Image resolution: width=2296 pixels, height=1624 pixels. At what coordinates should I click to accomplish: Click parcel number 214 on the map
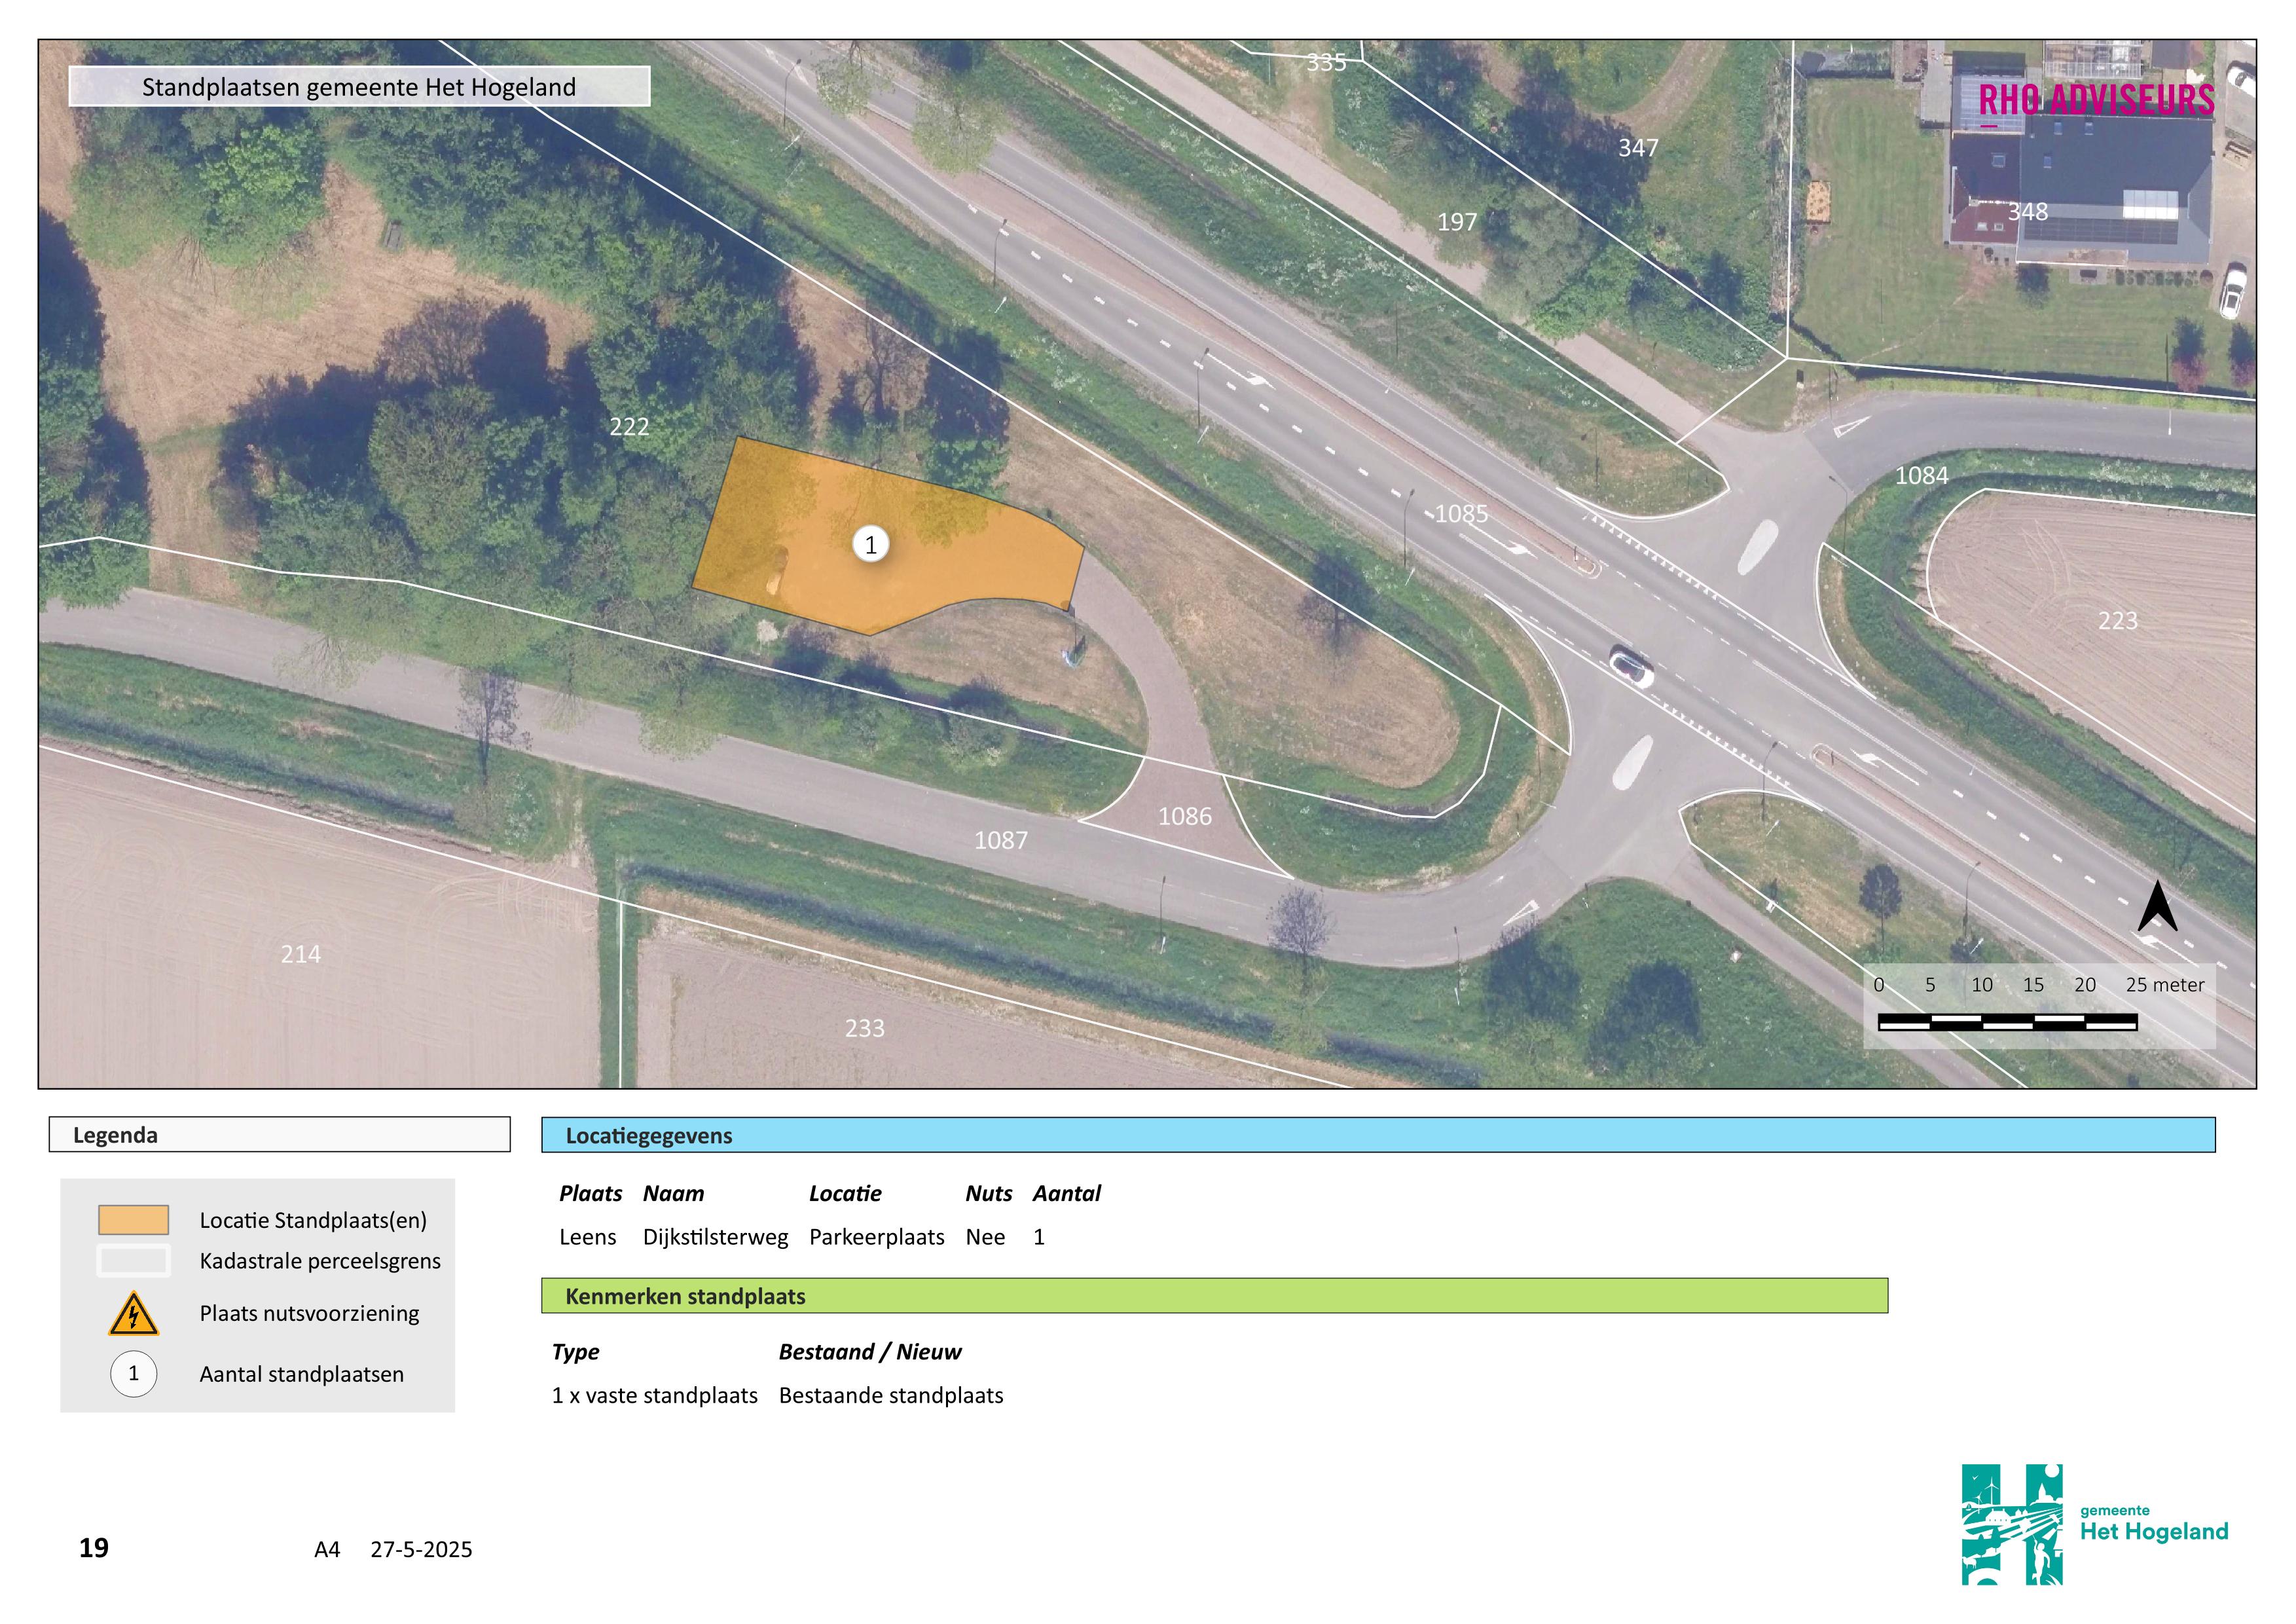click(301, 955)
